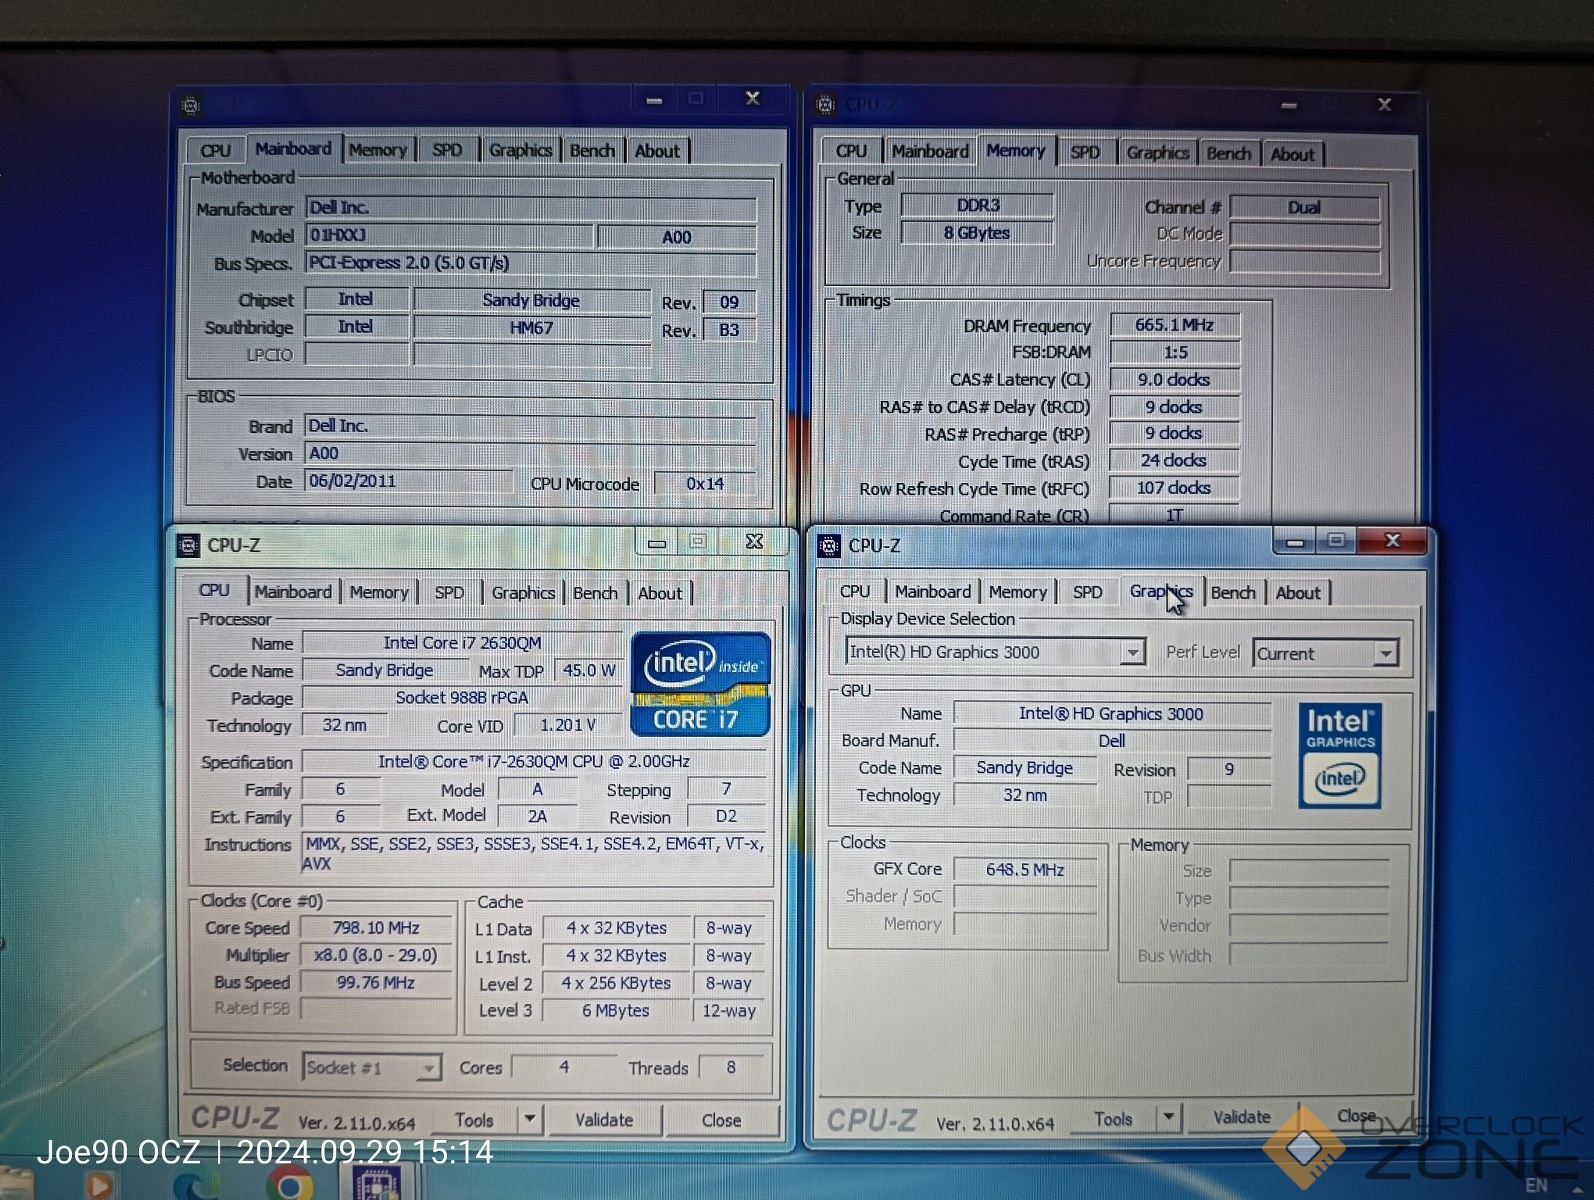Open SPD tab in the top-right Memory window
The width and height of the screenshot is (1594, 1200).
point(1085,152)
